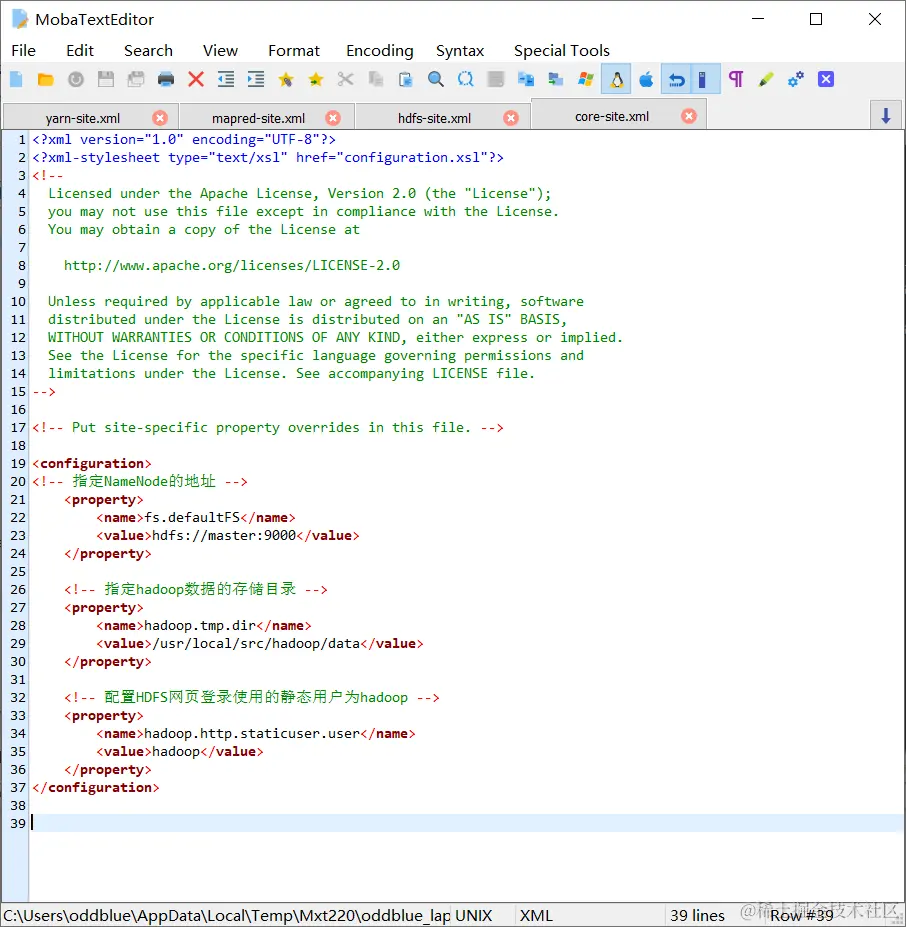The height and width of the screenshot is (927, 906).
Task: Save all files with the double-floppy icon
Action: (x=136, y=79)
